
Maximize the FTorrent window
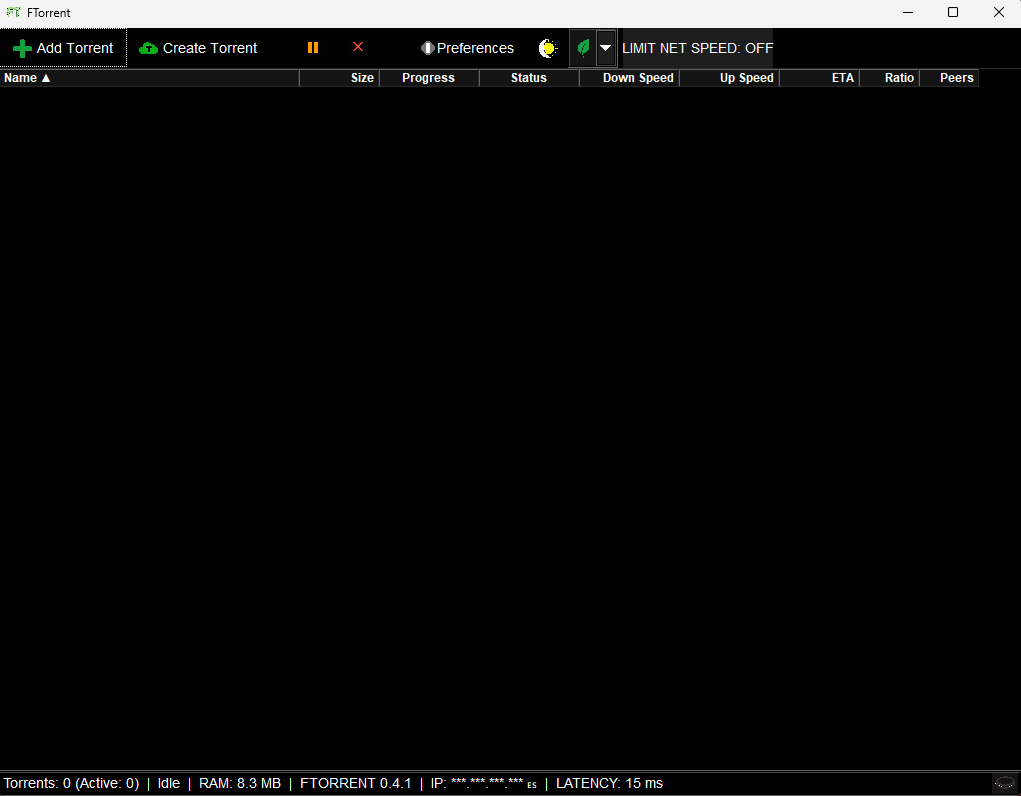(x=953, y=12)
